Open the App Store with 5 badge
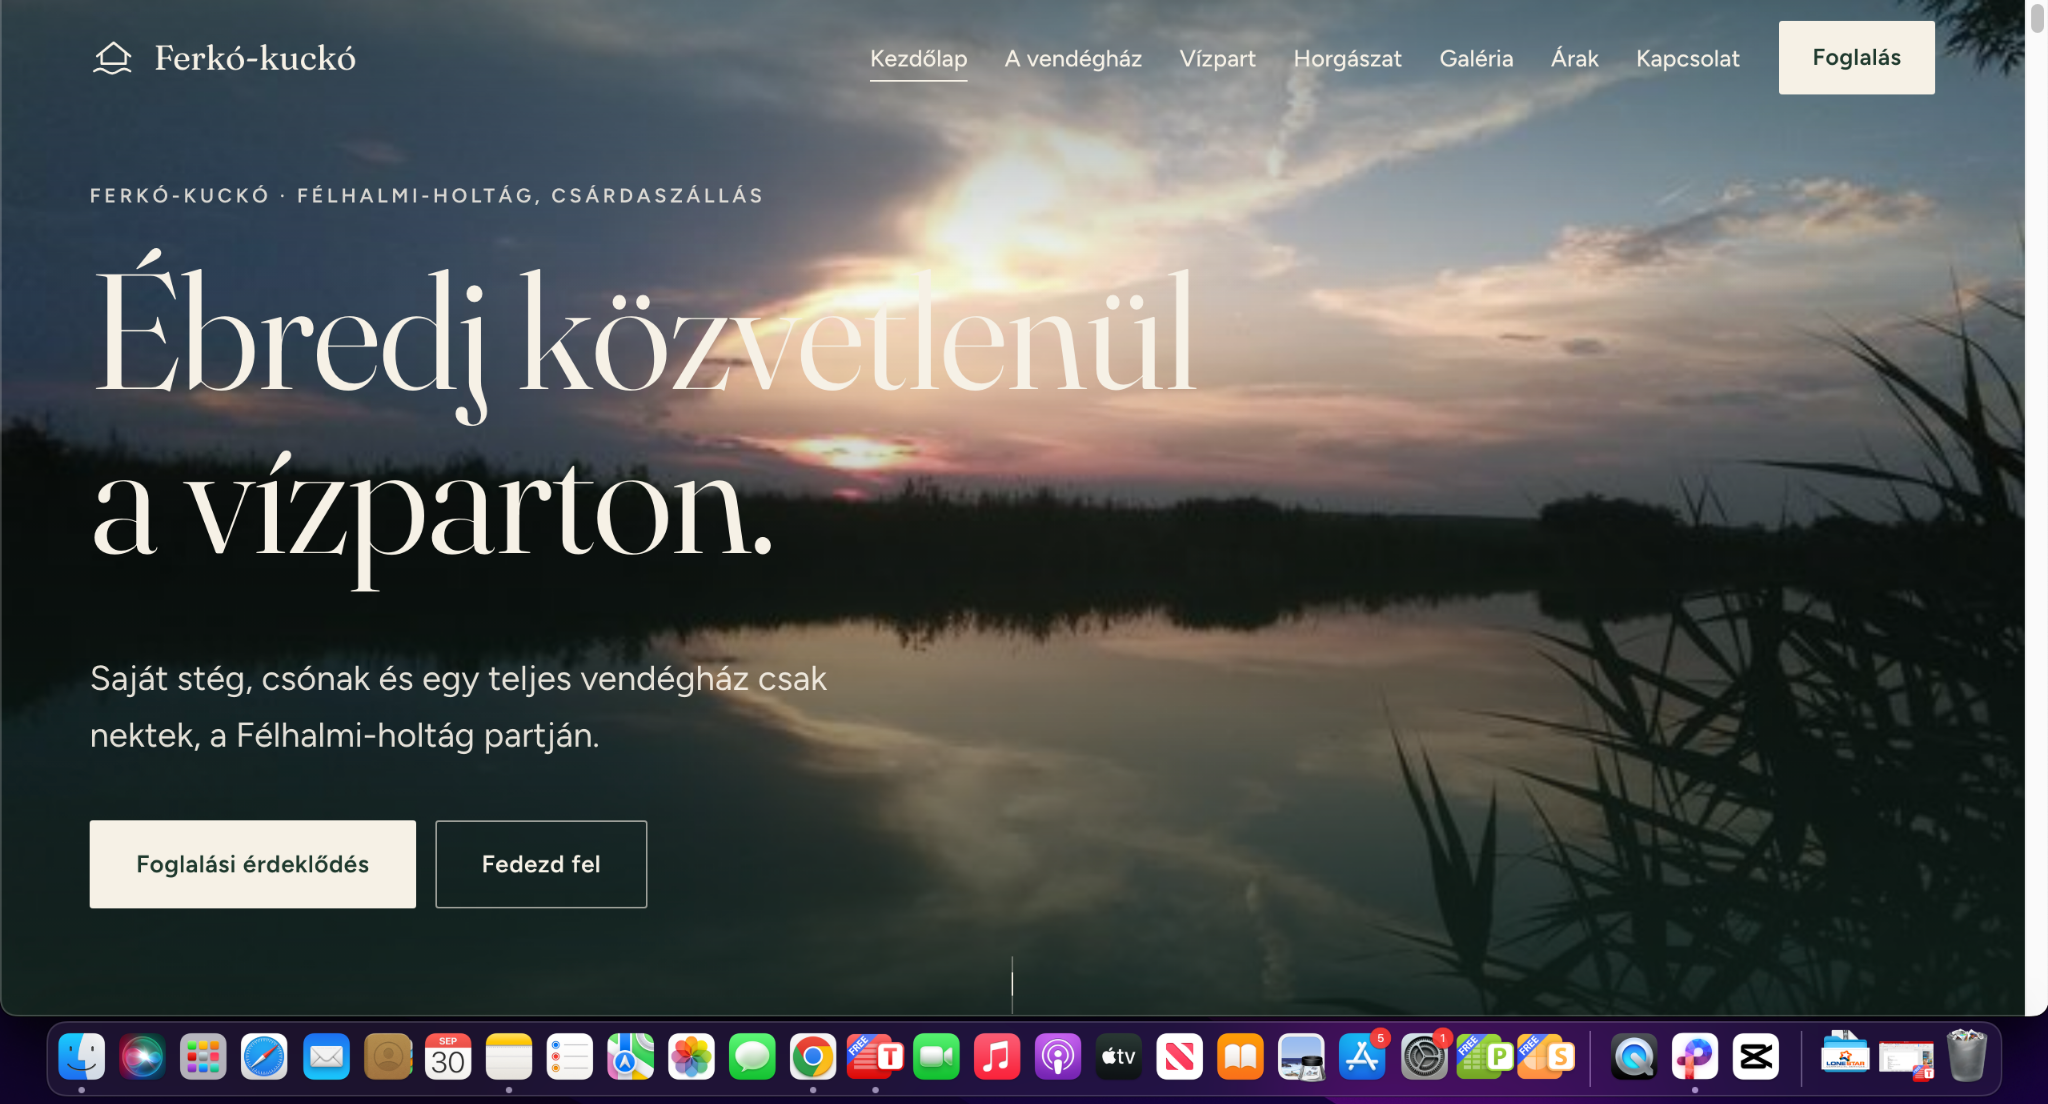This screenshot has width=2048, height=1104. (x=1363, y=1057)
